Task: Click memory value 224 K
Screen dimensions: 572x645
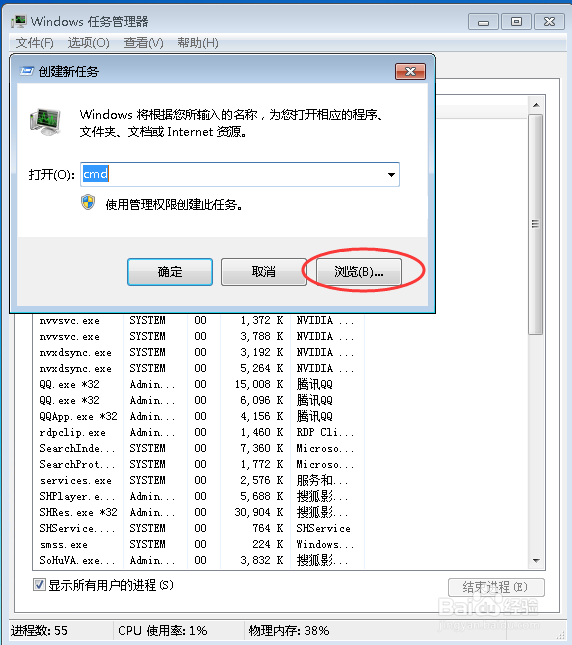Action: [x=268, y=544]
